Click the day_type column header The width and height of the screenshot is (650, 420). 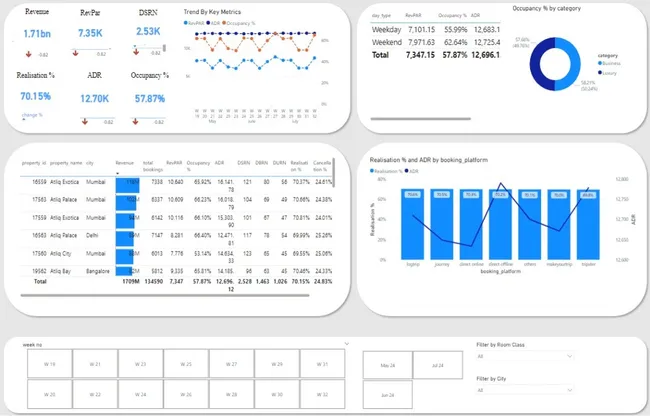pyautogui.click(x=381, y=15)
